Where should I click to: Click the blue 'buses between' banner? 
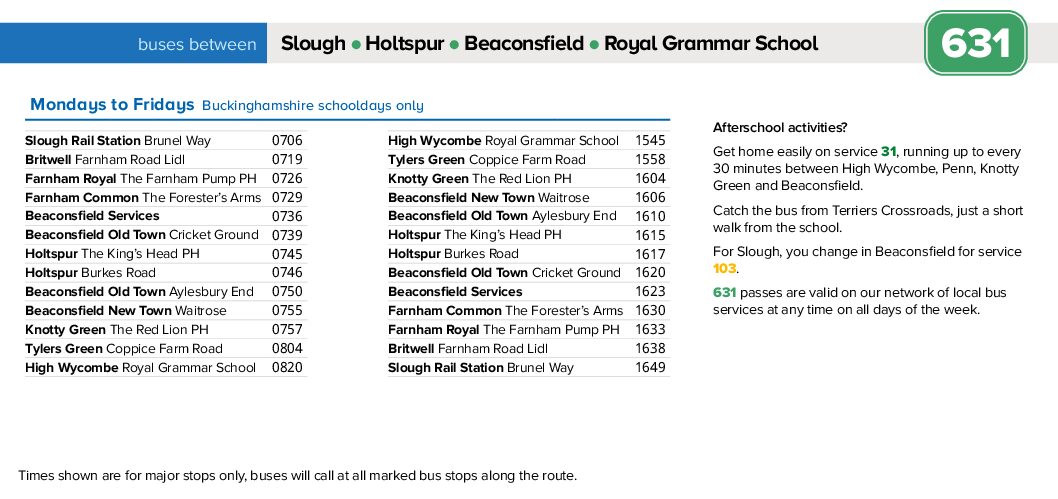coord(134,44)
